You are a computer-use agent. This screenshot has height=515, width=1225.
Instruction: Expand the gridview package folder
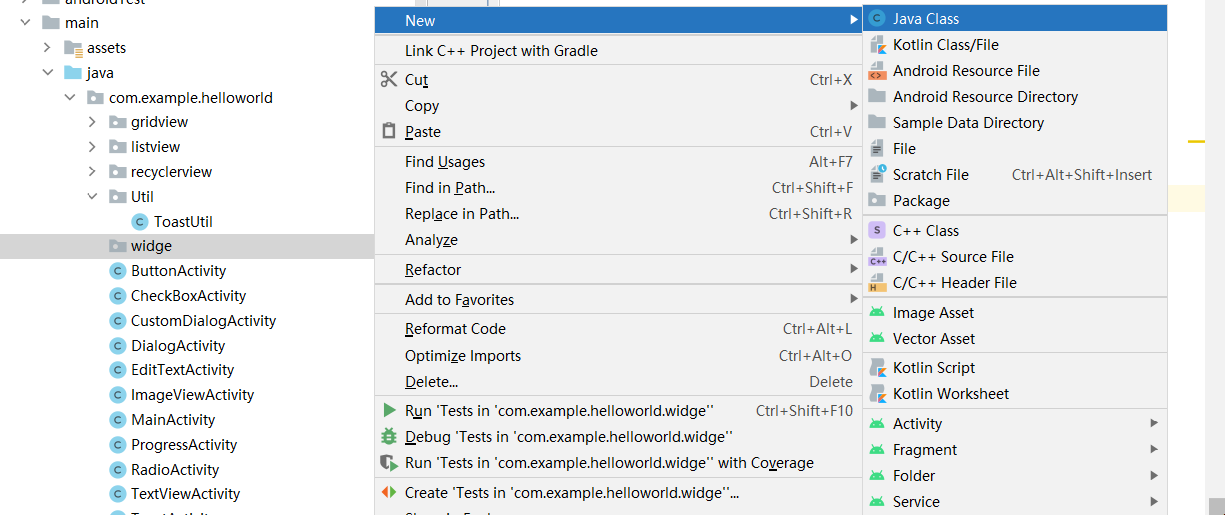92,122
